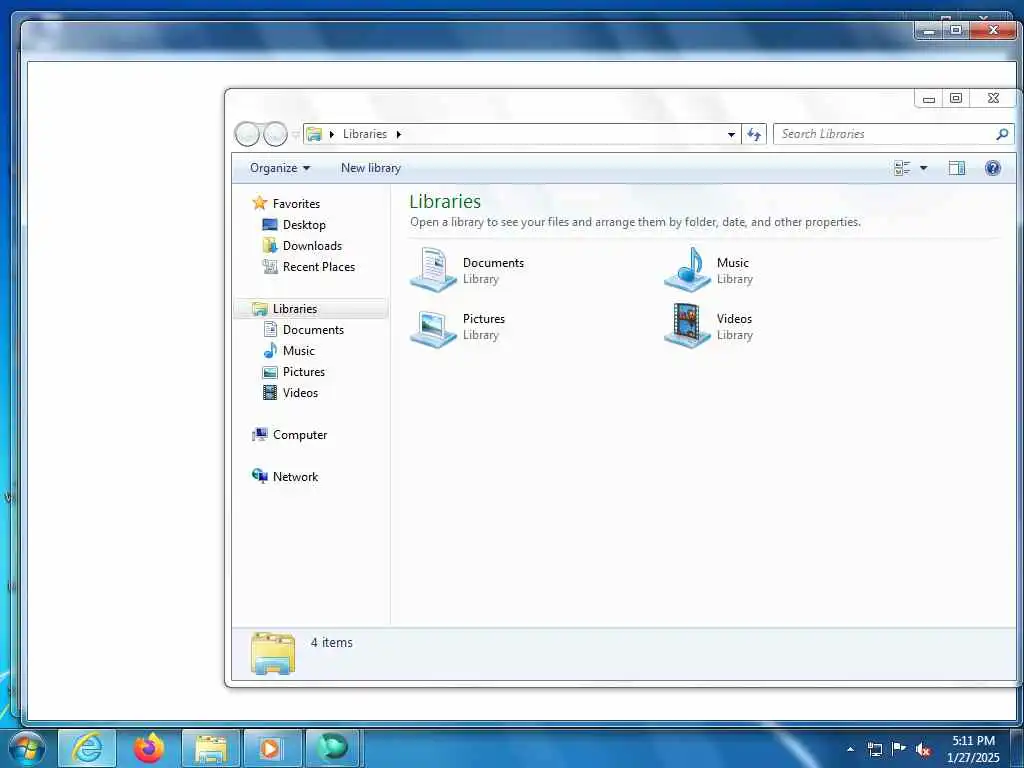Click Windows Explorer taskbar icon
The image size is (1024, 768).
click(210, 748)
